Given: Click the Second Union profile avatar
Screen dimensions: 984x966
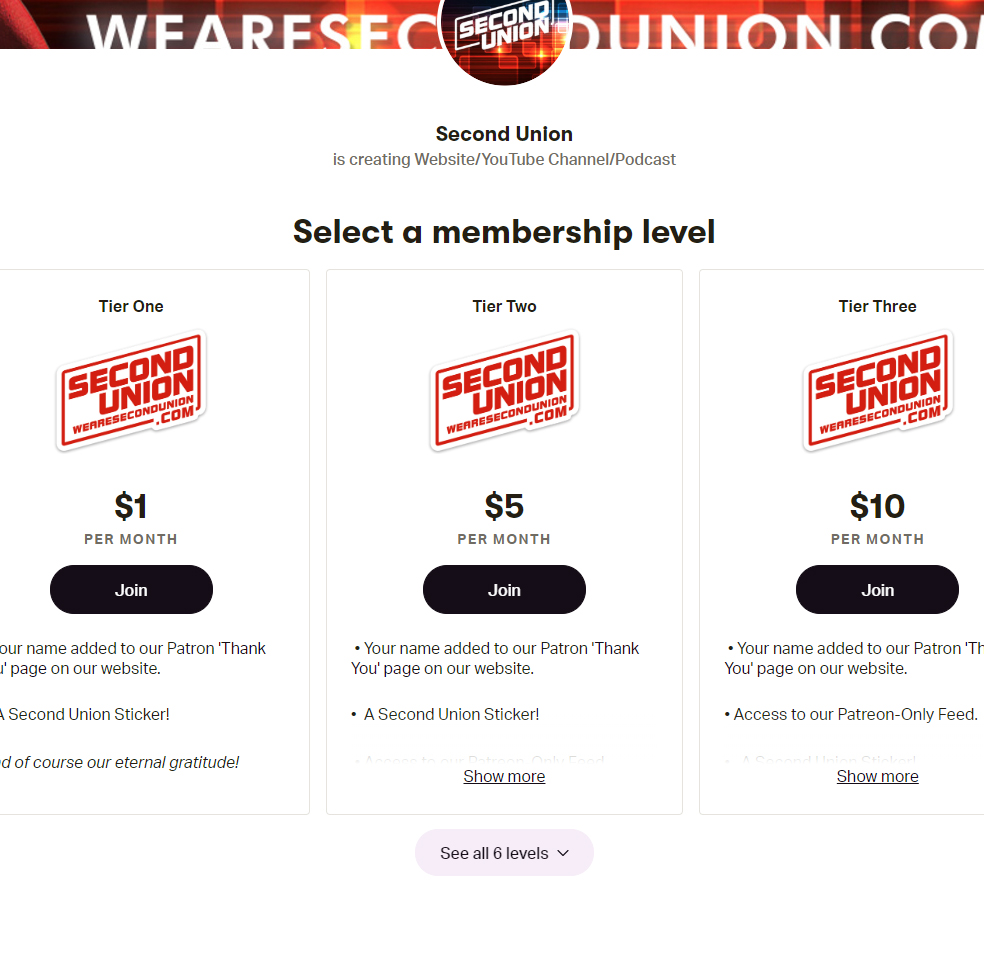Looking at the screenshot, I should (x=504, y=35).
